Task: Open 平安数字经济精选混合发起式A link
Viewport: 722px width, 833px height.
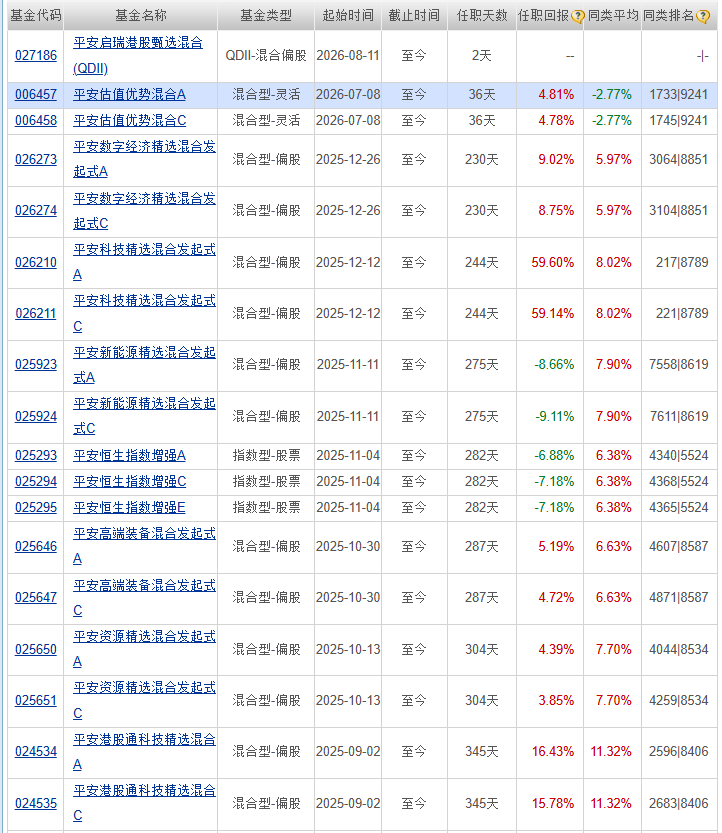Action: [x=145, y=159]
